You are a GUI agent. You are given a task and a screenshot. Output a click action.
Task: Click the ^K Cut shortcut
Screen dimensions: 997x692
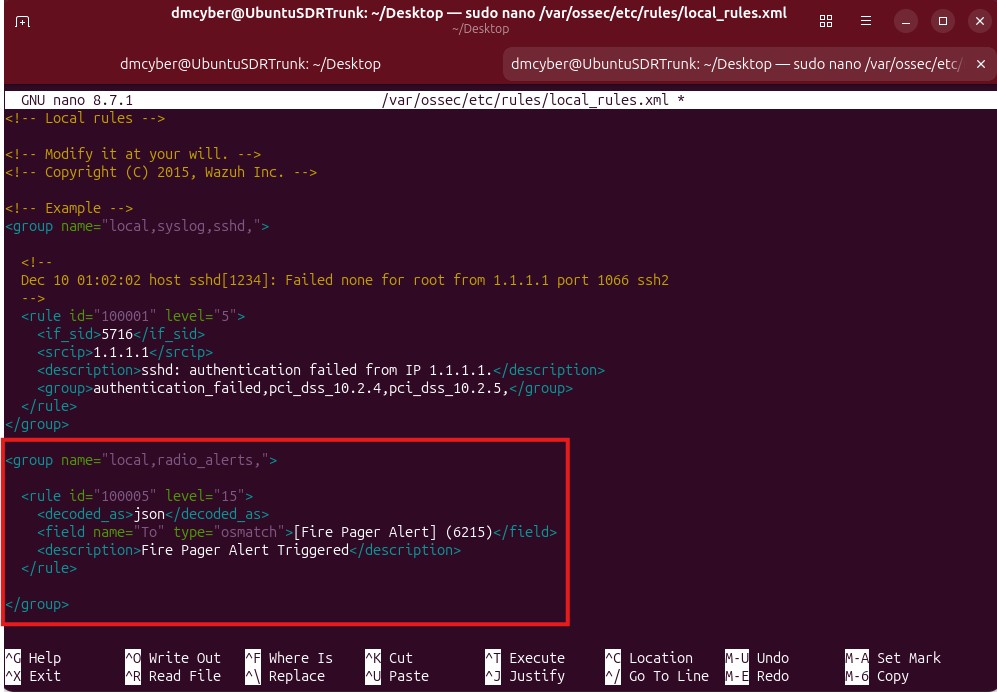click(x=388, y=658)
